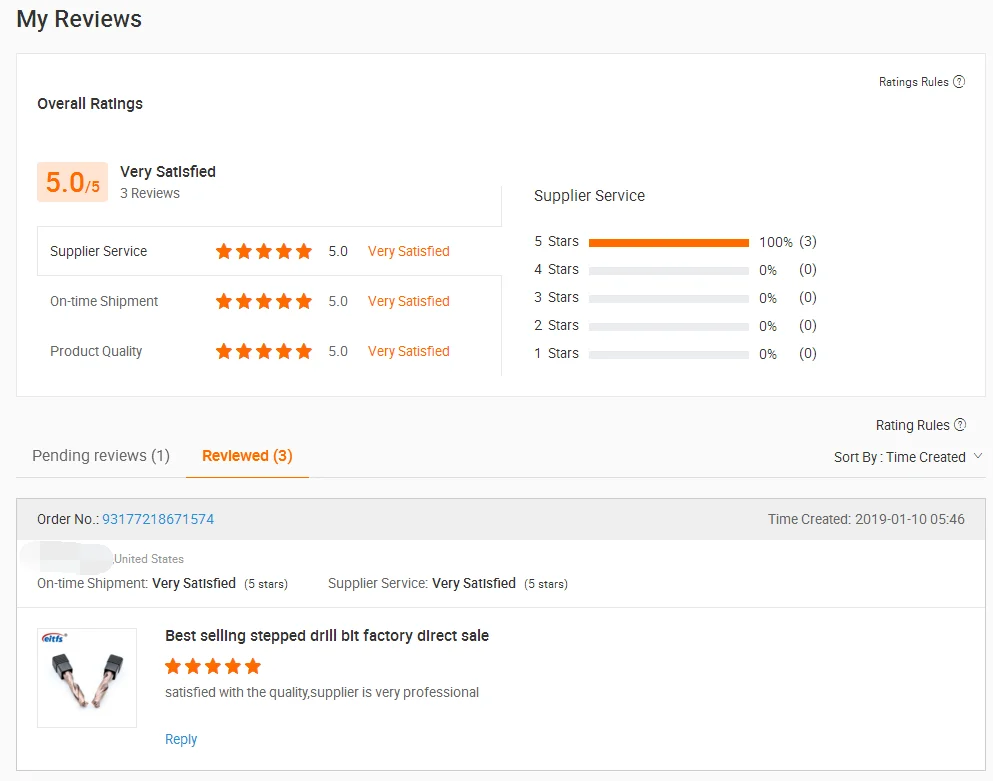
Task: Click the orange 5 Stars progress bar
Action: (668, 242)
